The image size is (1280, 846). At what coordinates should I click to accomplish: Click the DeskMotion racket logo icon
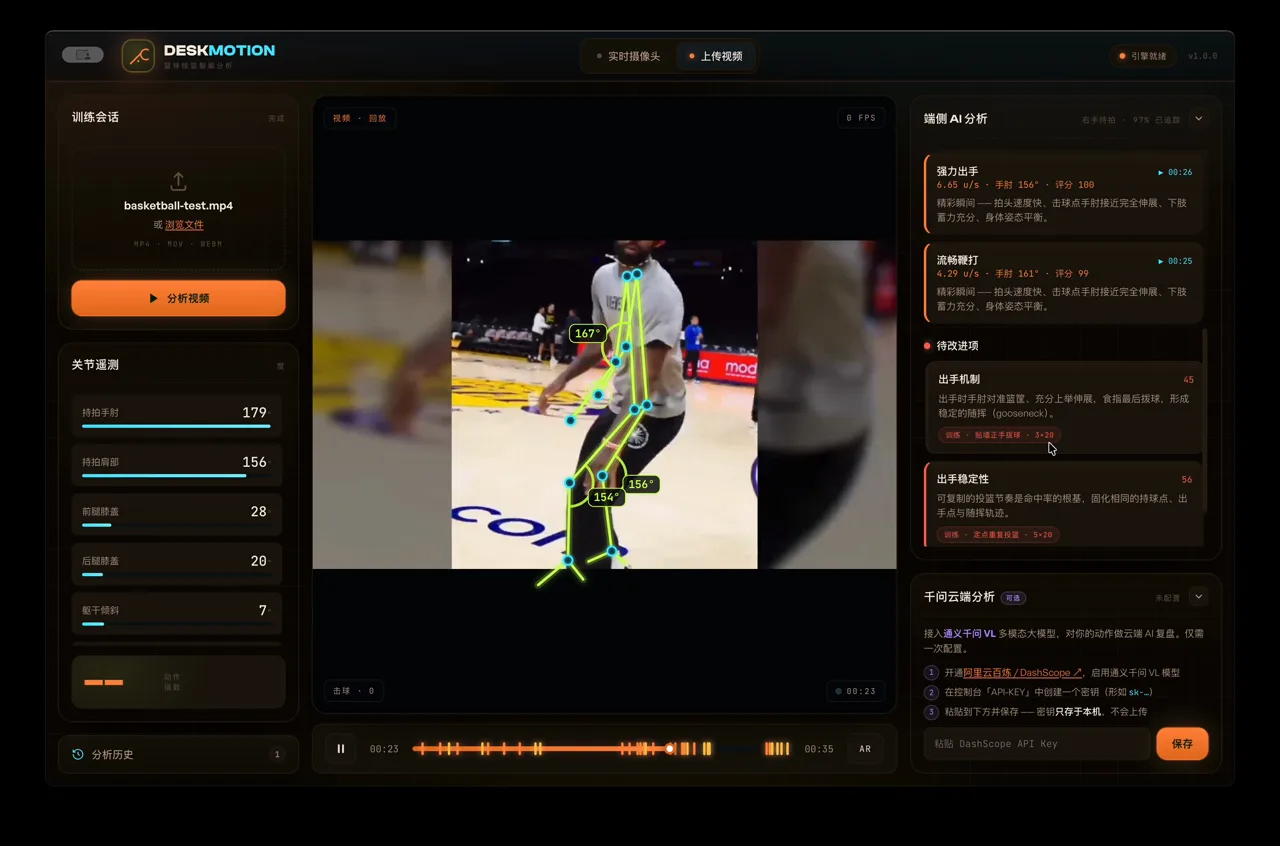click(x=138, y=56)
